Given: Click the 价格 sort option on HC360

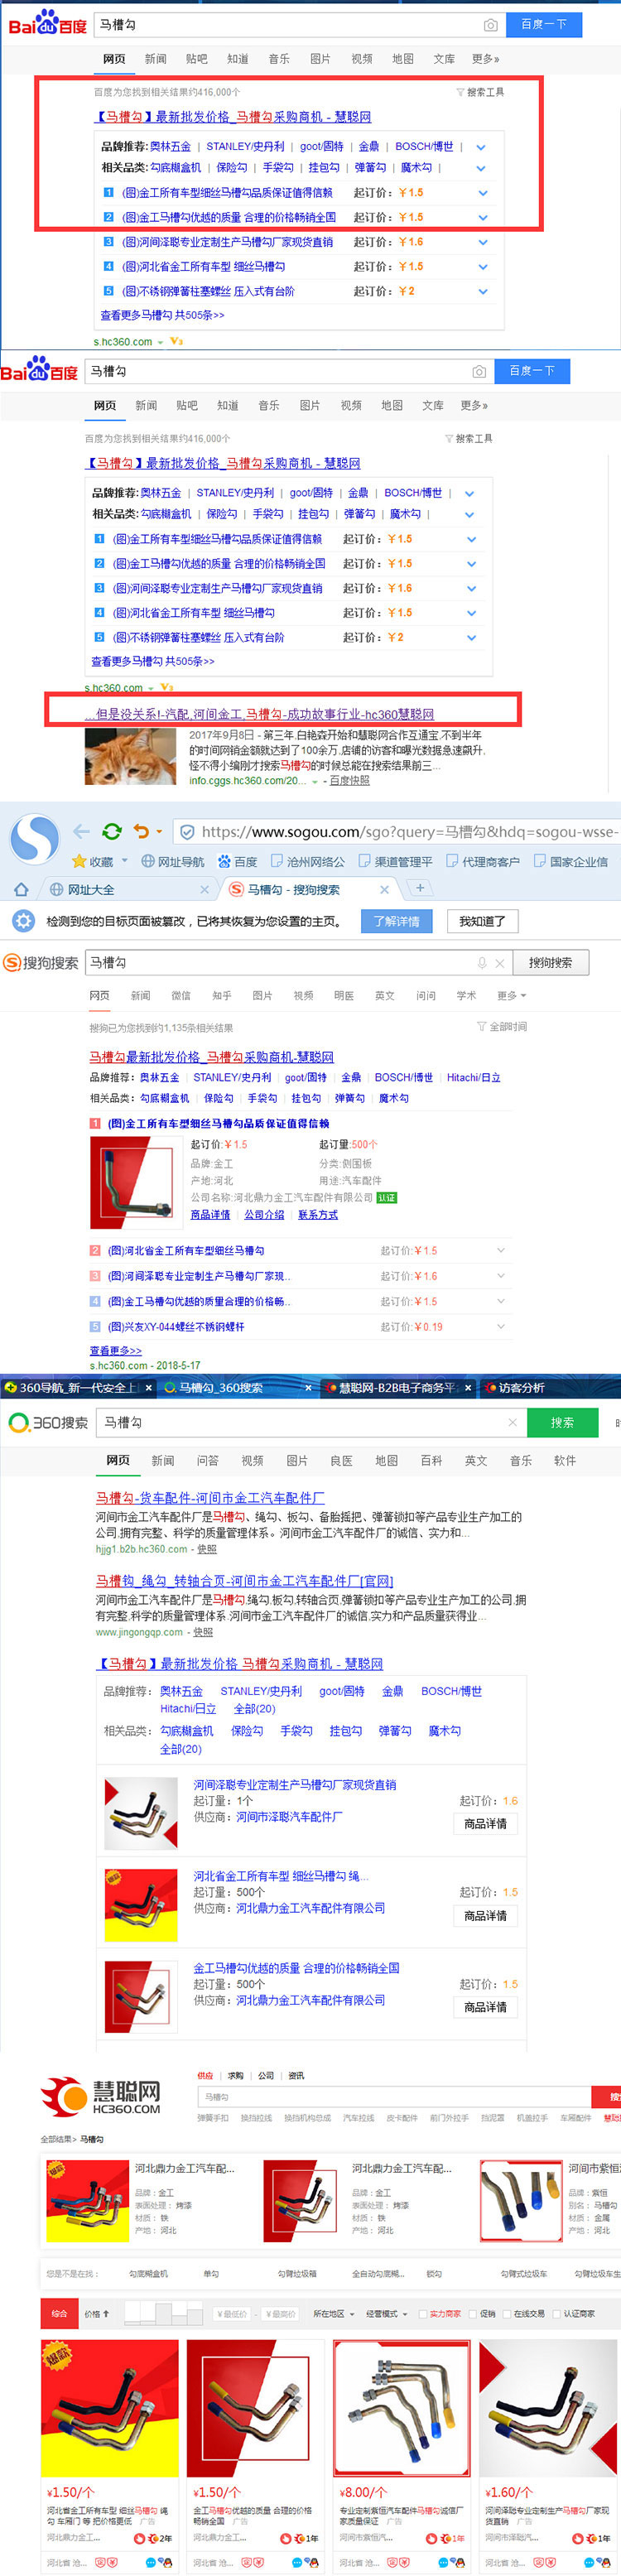Looking at the screenshot, I should click(96, 2314).
